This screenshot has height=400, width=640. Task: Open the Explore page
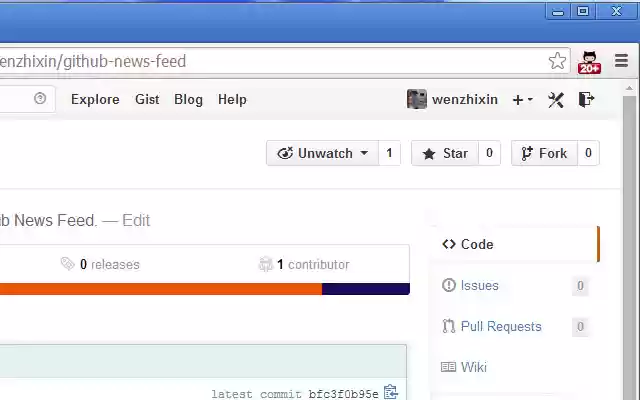tap(95, 100)
